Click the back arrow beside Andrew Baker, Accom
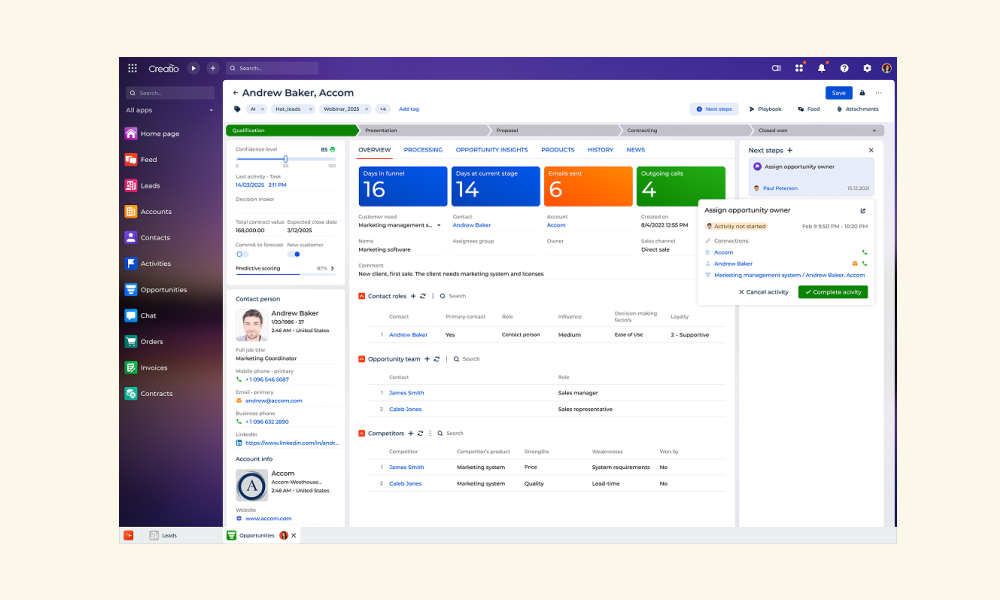The height and width of the screenshot is (600, 1000). 235,93
